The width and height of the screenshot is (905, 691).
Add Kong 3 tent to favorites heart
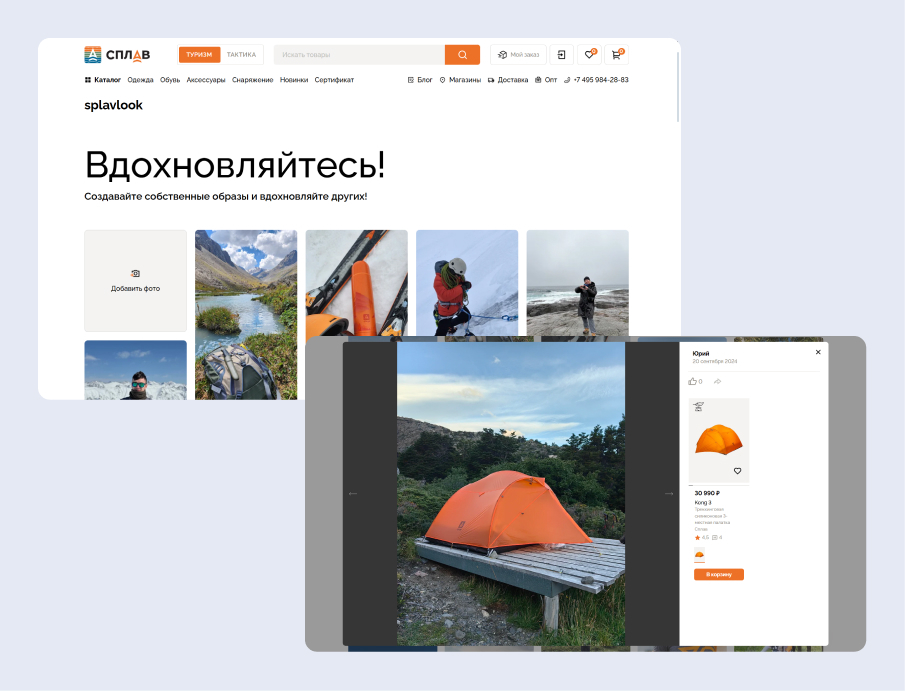[737, 470]
